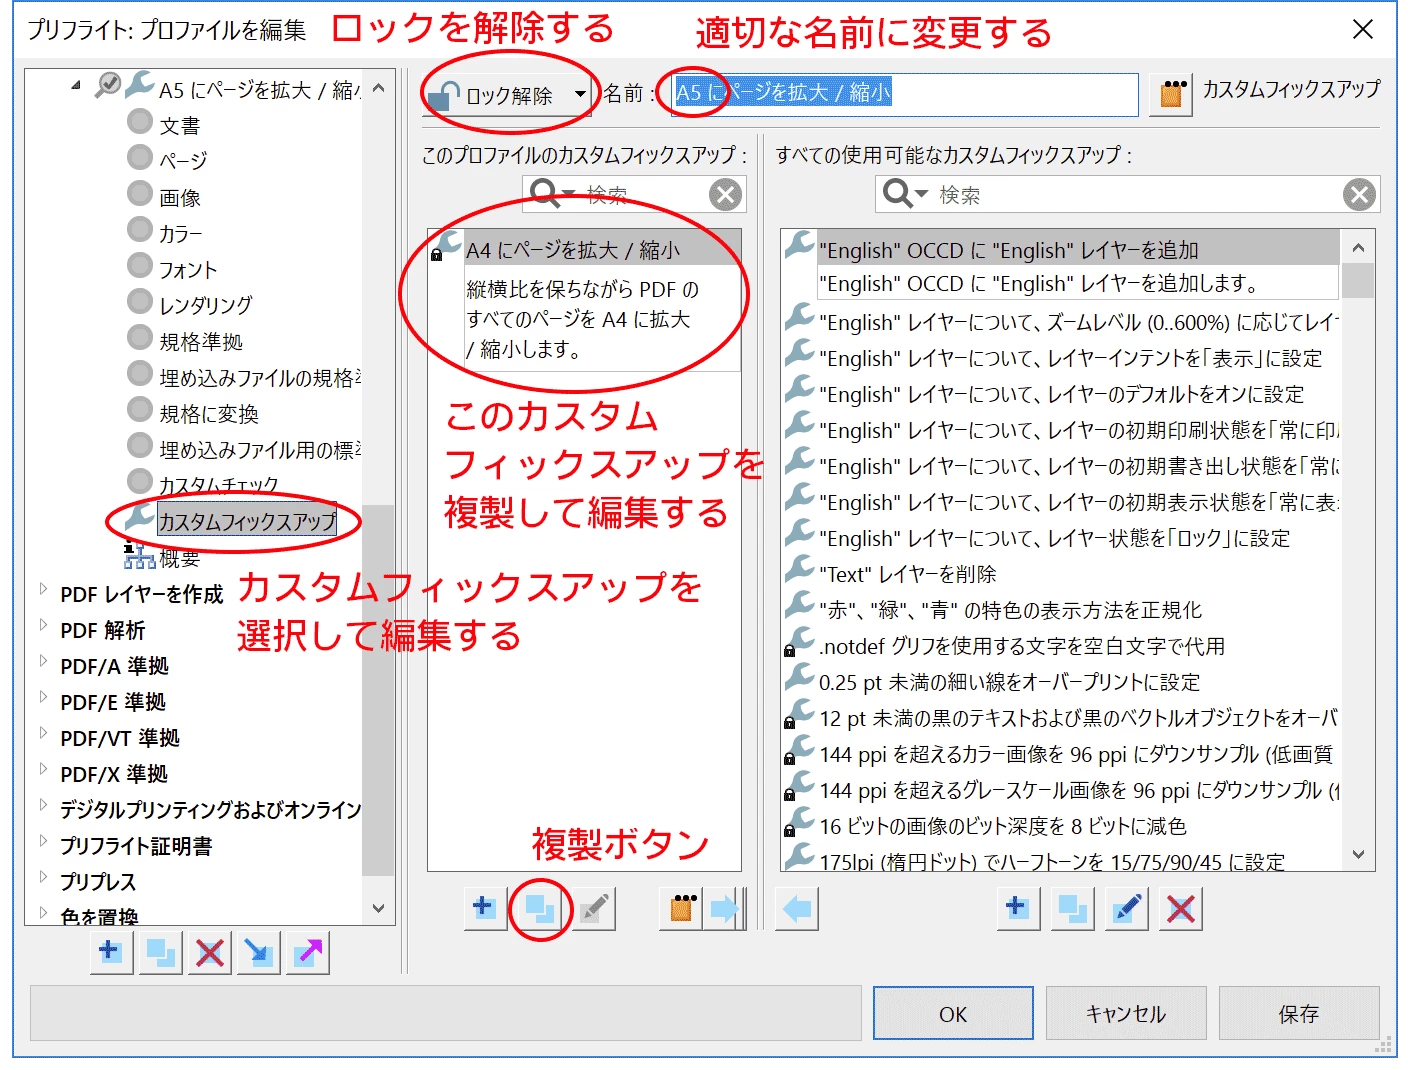Click the left arrow to assign a fixup to the profile
The width and height of the screenshot is (1408, 1070).
(797, 909)
